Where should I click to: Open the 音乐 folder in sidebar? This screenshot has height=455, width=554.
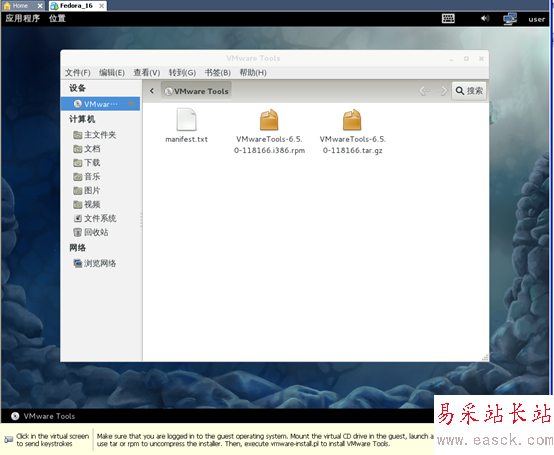pyautogui.click(x=87, y=176)
